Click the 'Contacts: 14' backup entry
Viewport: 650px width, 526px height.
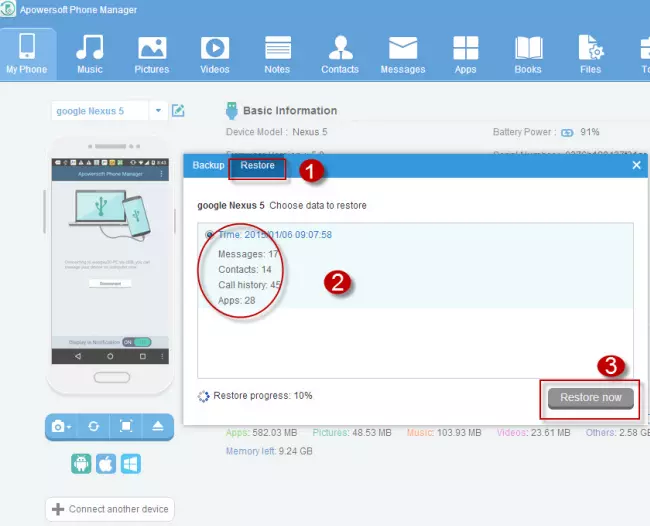[x=245, y=269]
